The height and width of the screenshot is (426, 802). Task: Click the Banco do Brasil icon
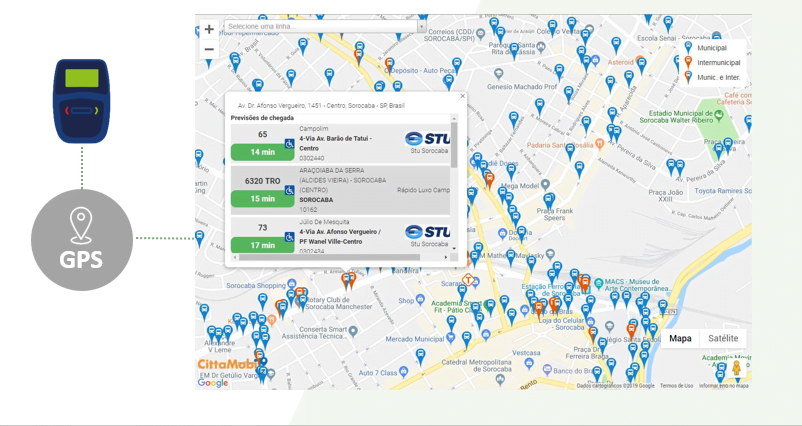pyautogui.click(x=547, y=370)
